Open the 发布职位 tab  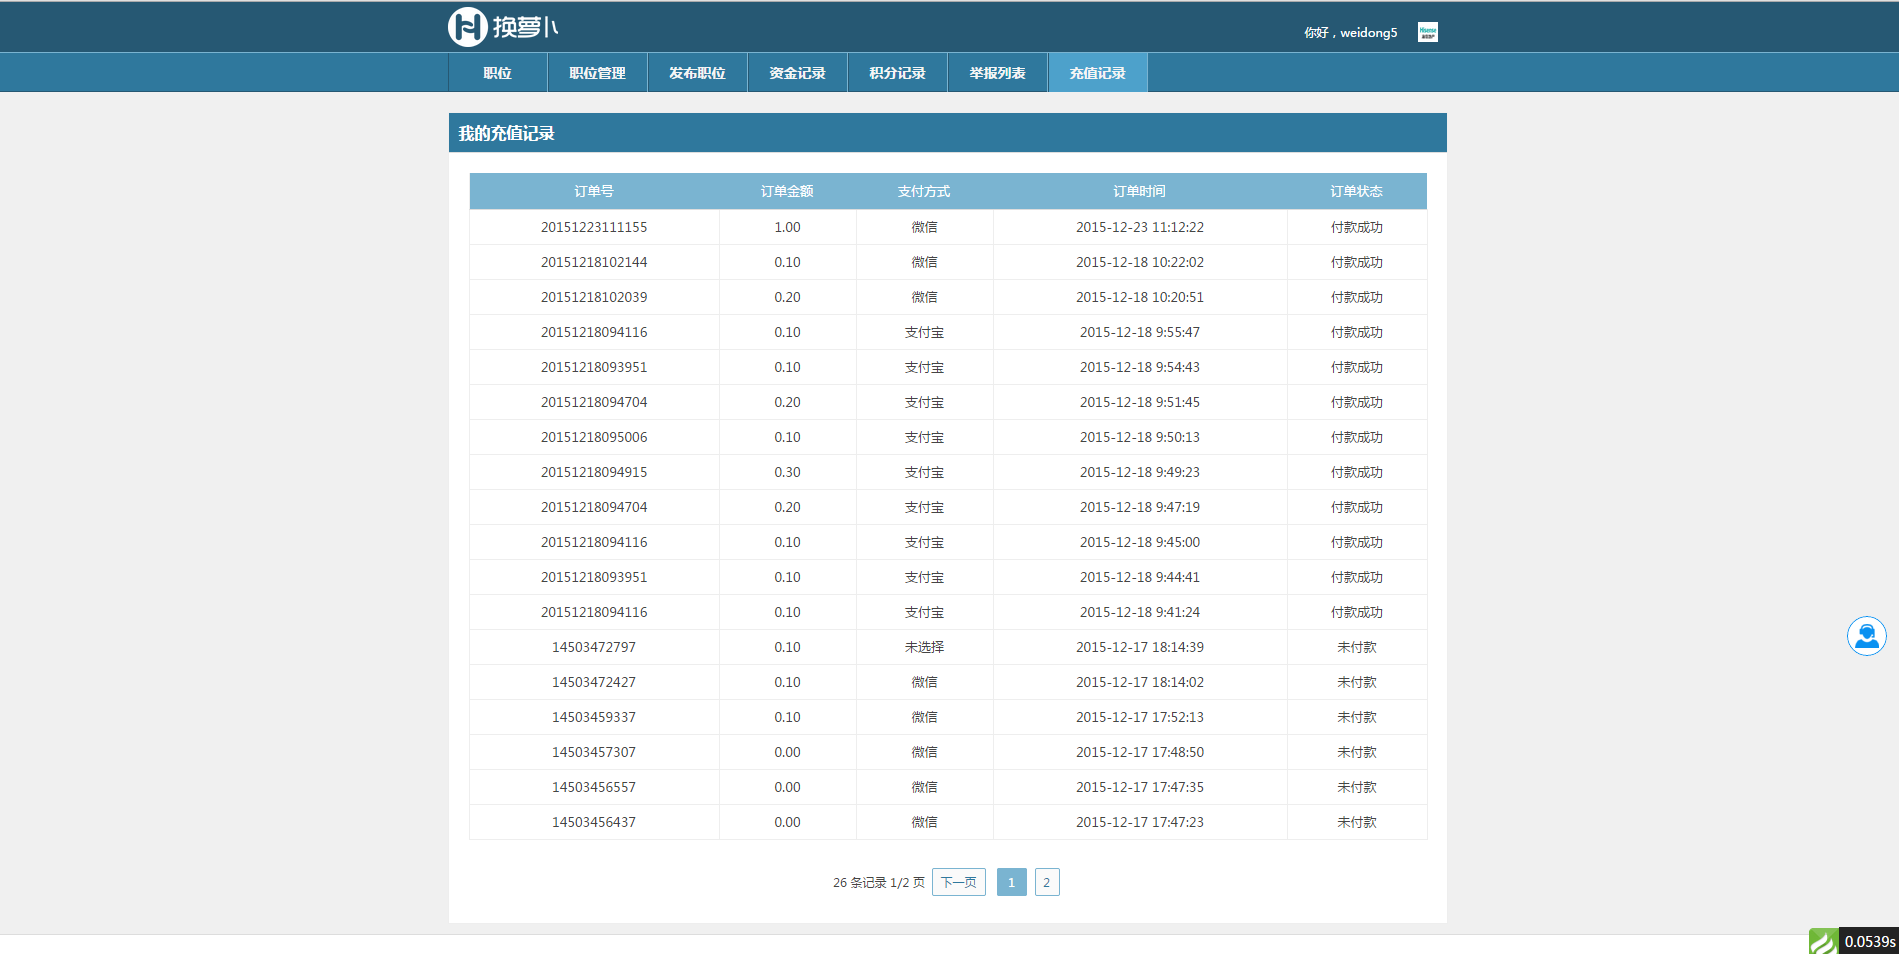697,73
